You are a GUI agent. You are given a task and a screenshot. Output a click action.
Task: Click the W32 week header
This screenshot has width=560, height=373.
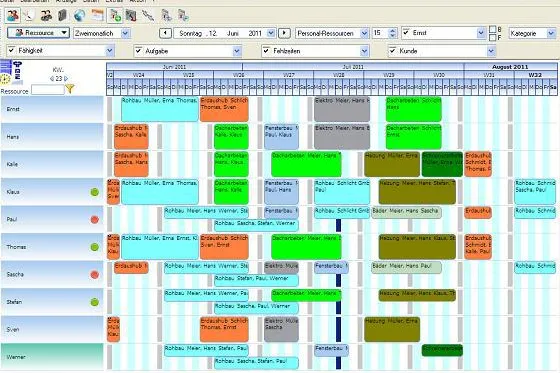tap(535, 75)
